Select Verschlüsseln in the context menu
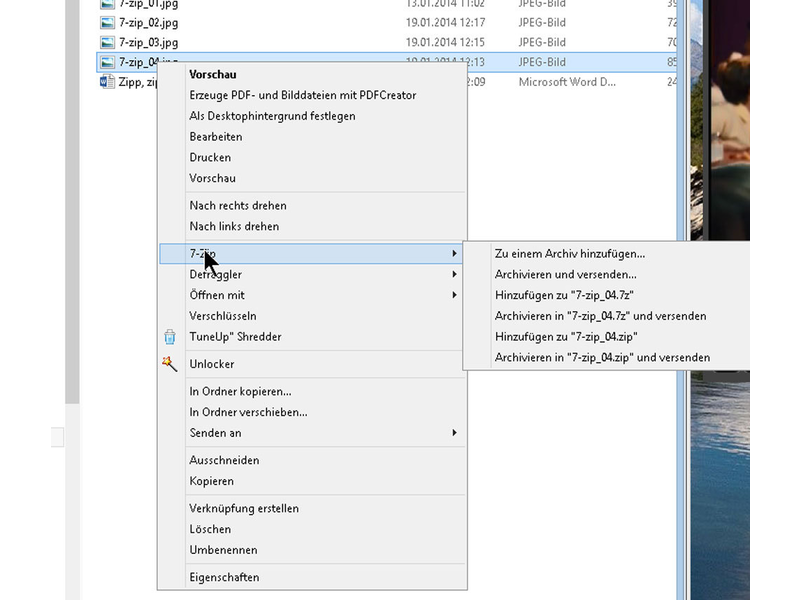The width and height of the screenshot is (800, 600). coord(223,316)
